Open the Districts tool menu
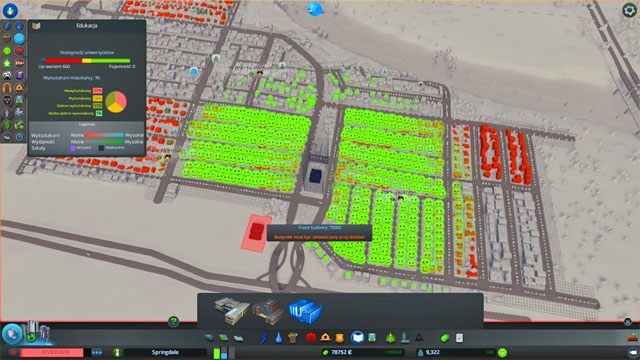 click(238, 338)
